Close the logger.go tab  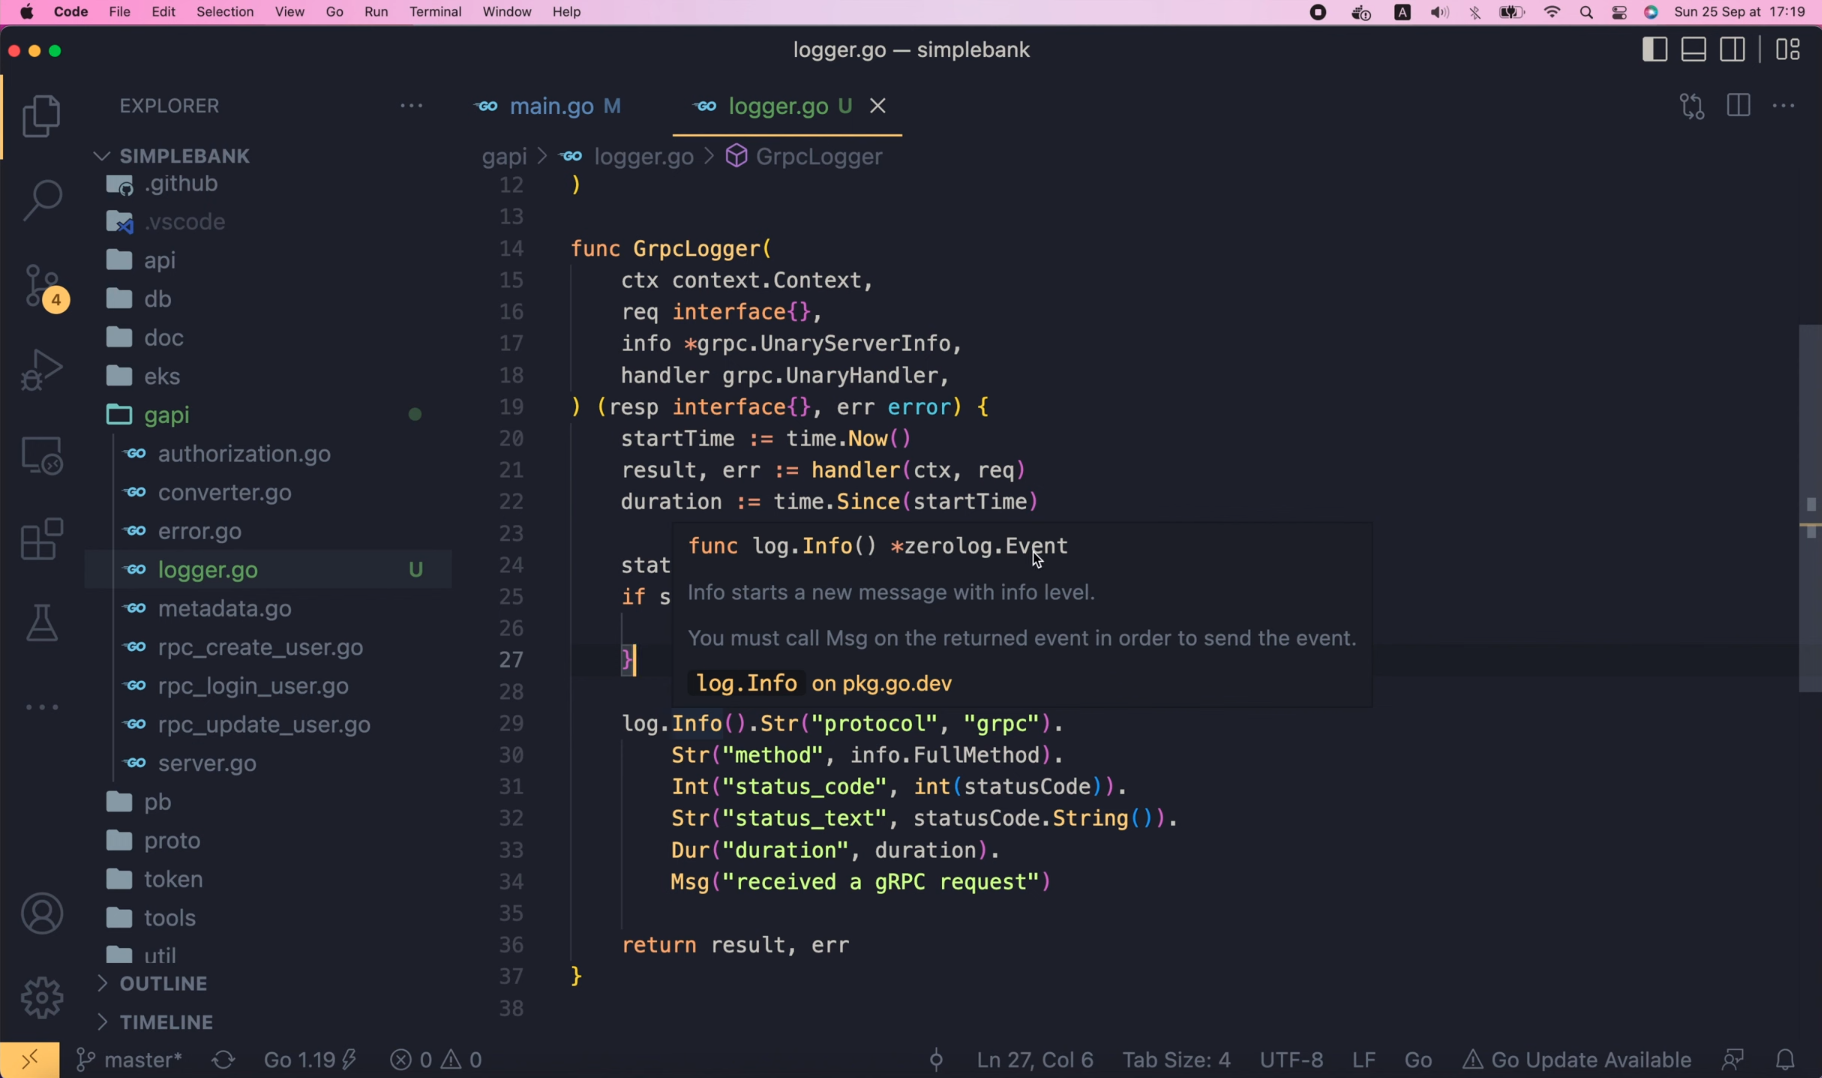878,106
